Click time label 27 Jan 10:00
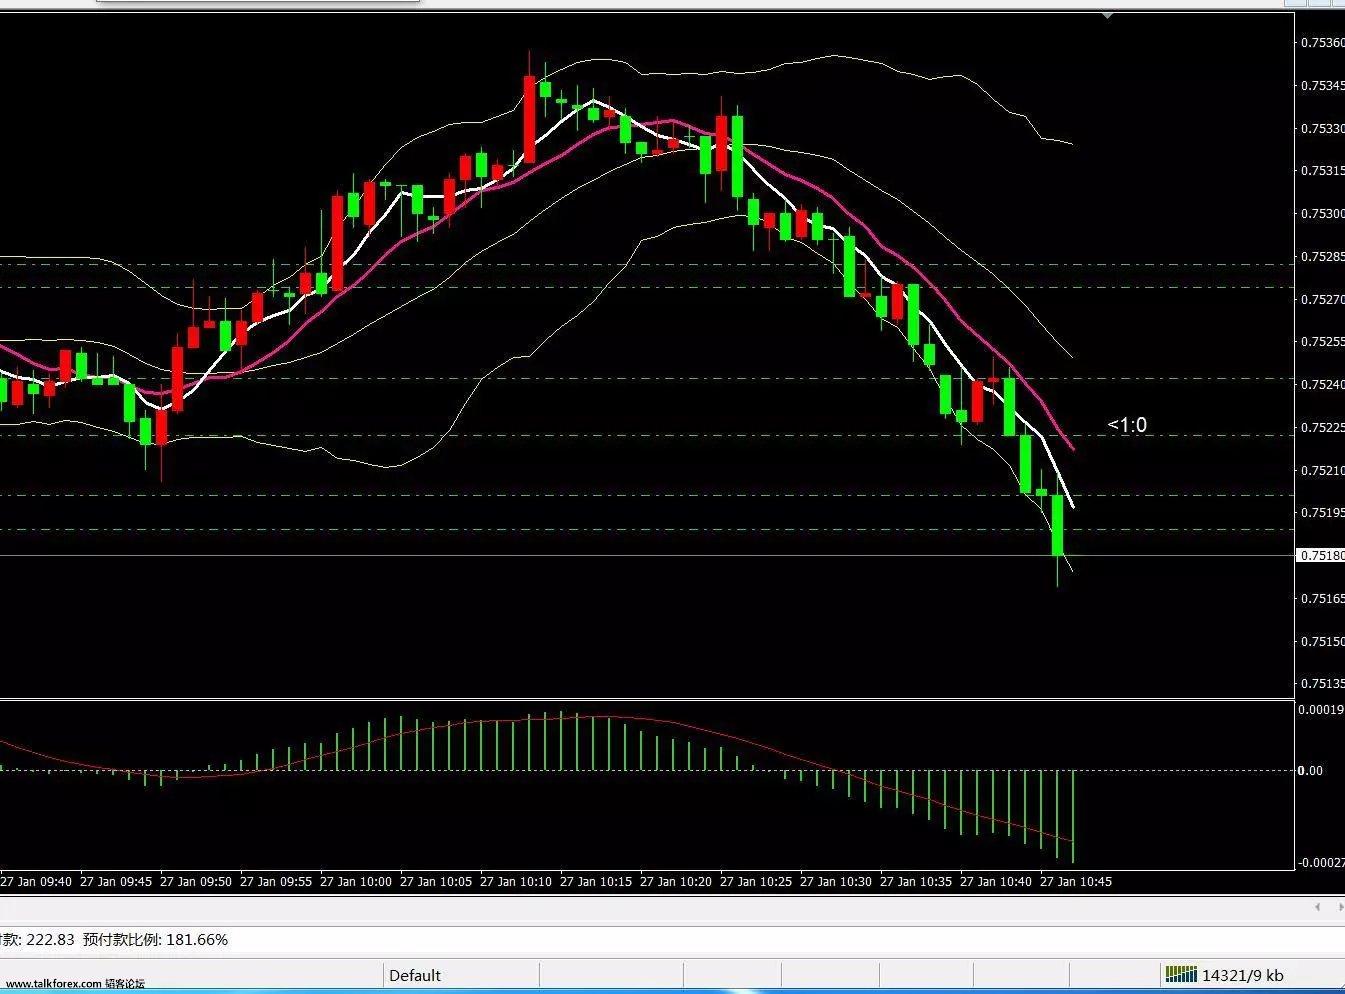The image size is (1345, 994). (356, 882)
